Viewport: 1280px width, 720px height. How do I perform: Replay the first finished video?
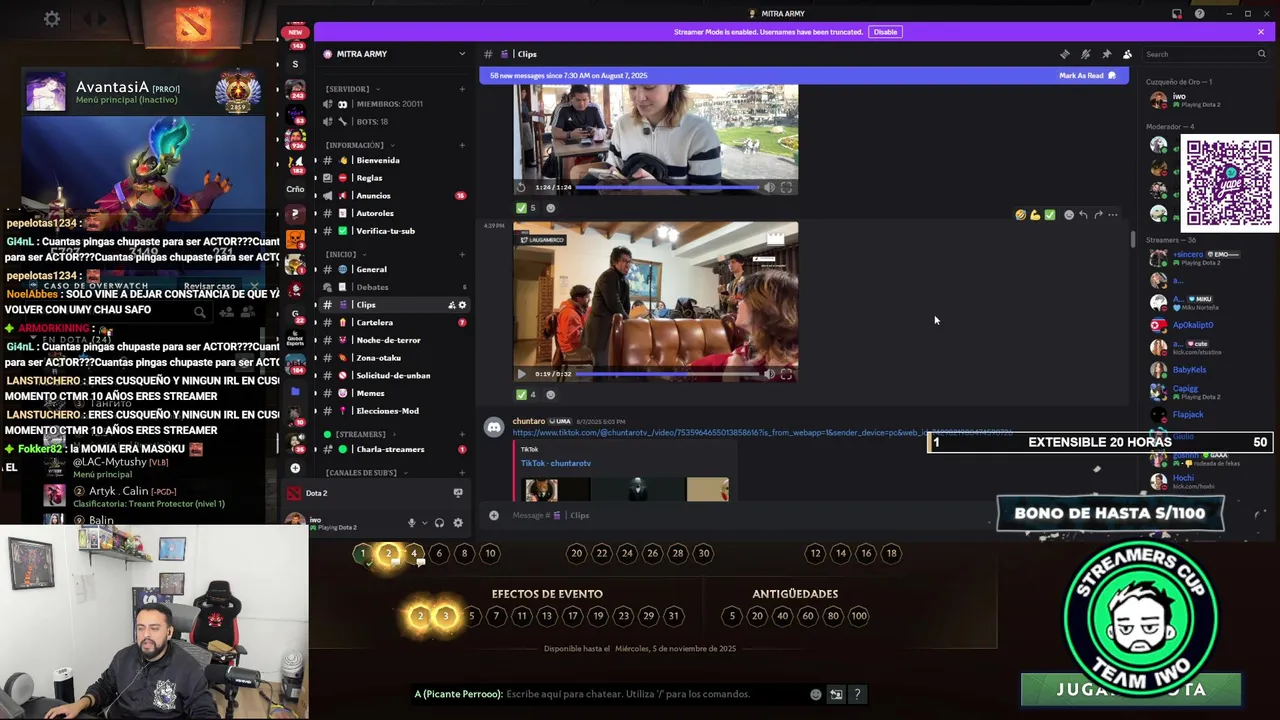coord(521,187)
